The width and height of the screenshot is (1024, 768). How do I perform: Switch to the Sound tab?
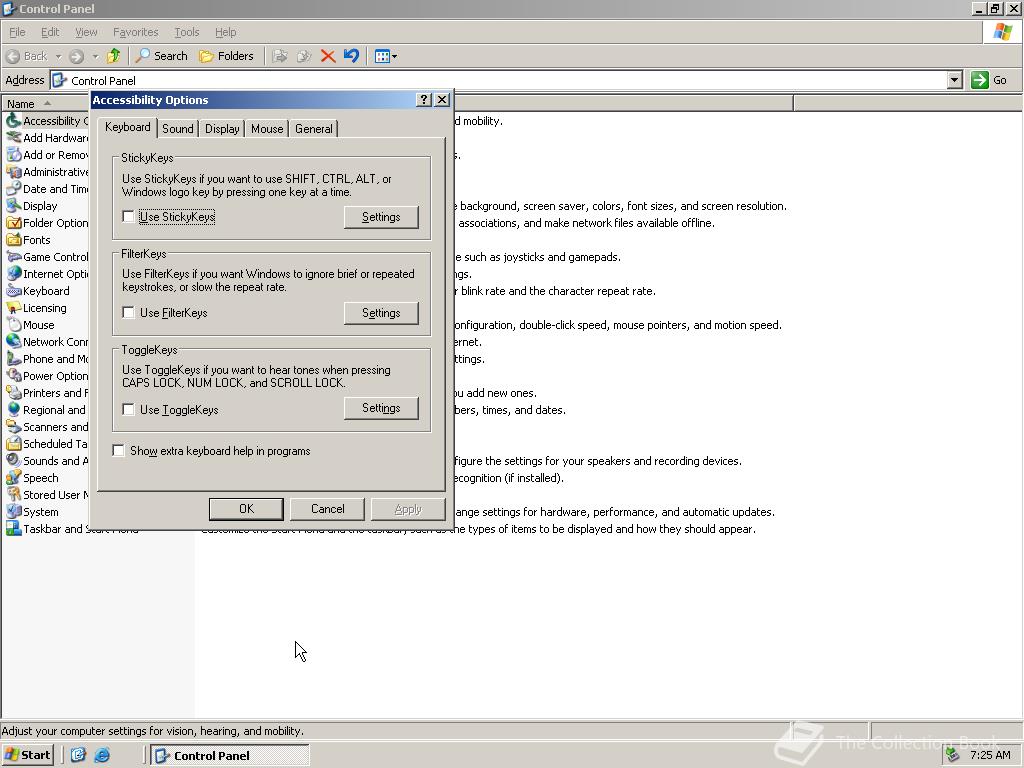click(x=178, y=129)
